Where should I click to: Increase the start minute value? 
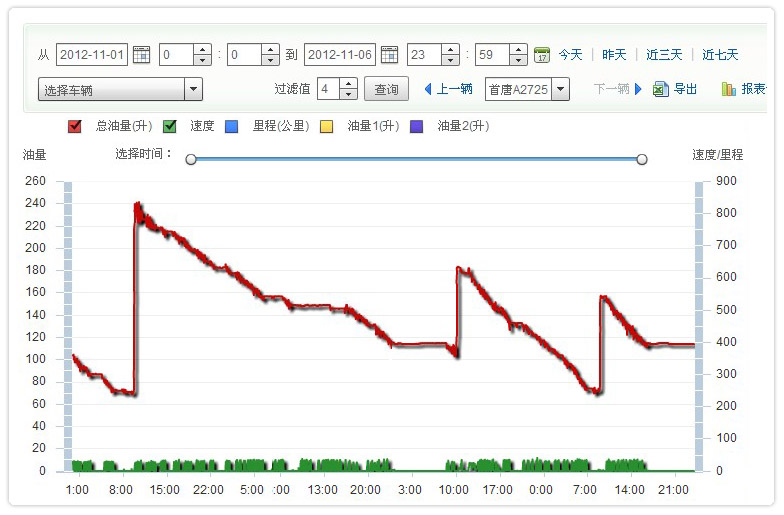270,50
